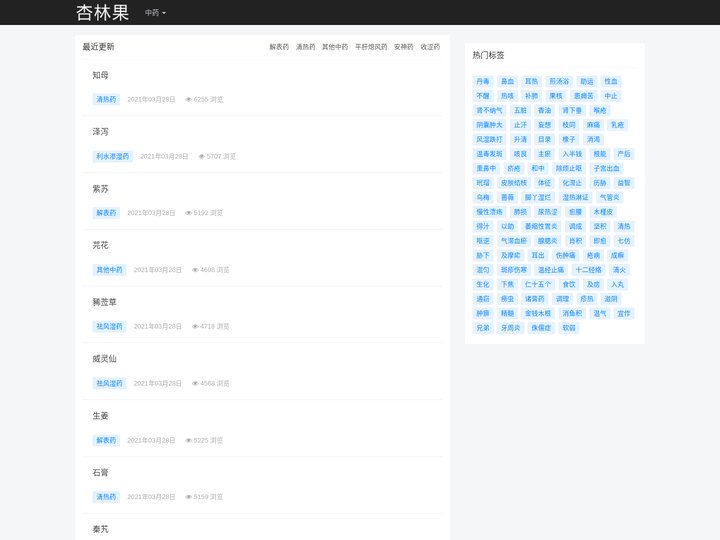Open the 知母 article
Image resolution: width=720 pixels, height=540 pixels.
click(101, 75)
